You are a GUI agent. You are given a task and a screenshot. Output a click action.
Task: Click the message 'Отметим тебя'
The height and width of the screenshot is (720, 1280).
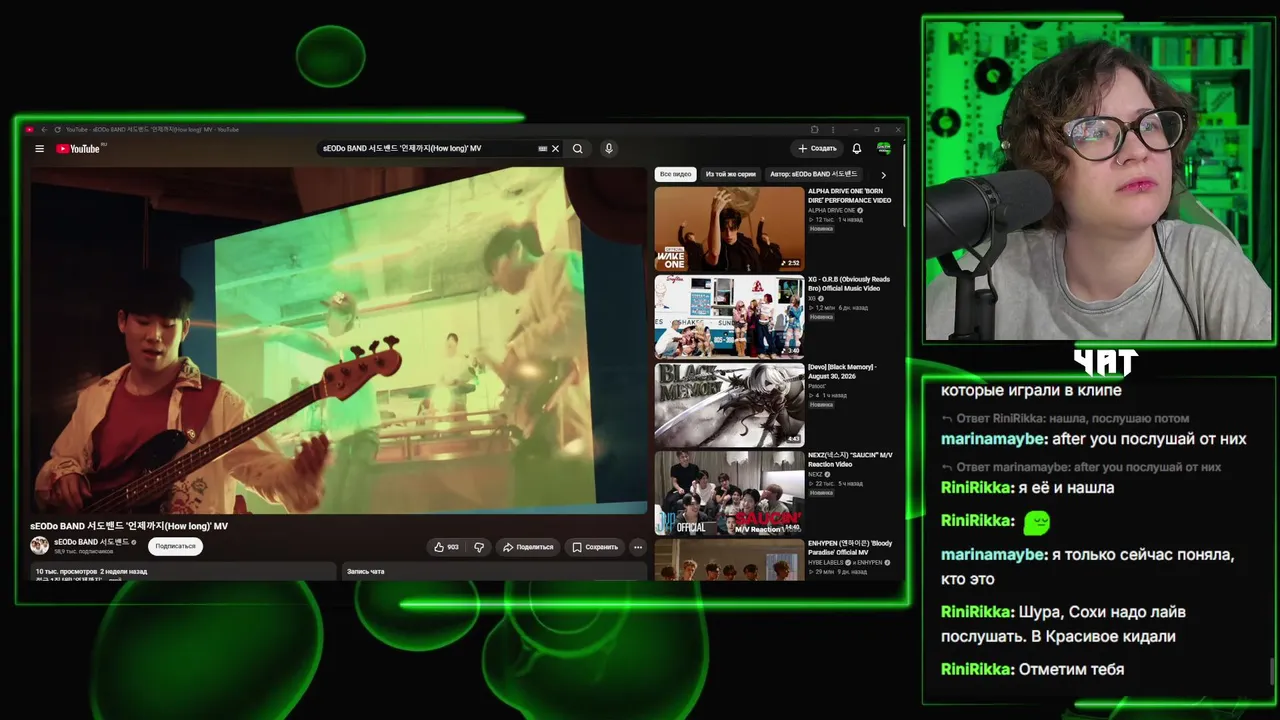tap(1071, 669)
